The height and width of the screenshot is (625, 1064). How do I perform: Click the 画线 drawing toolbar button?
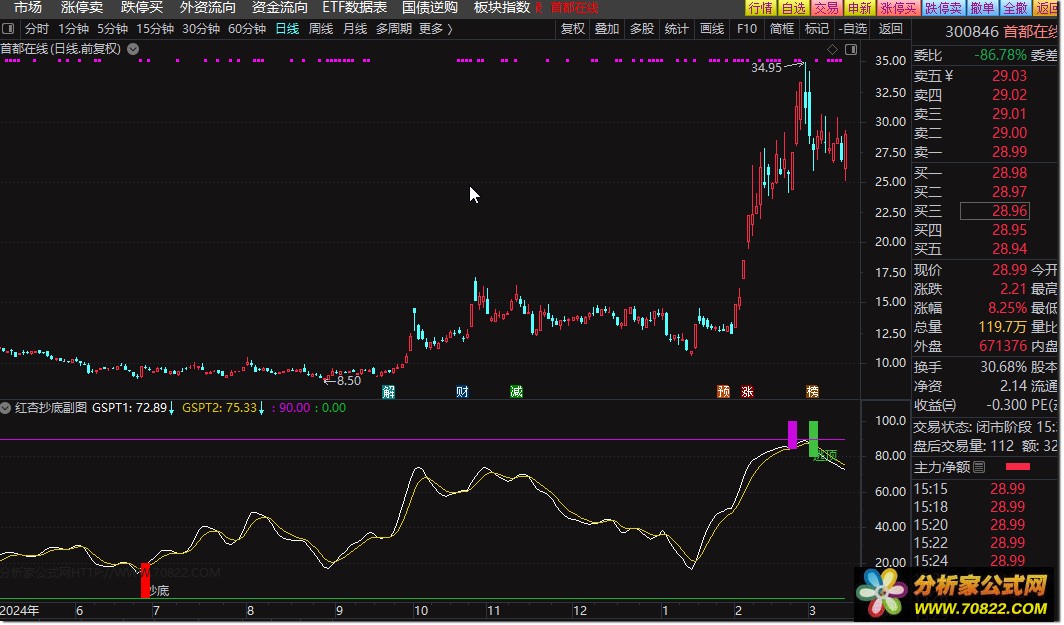pyautogui.click(x=712, y=29)
